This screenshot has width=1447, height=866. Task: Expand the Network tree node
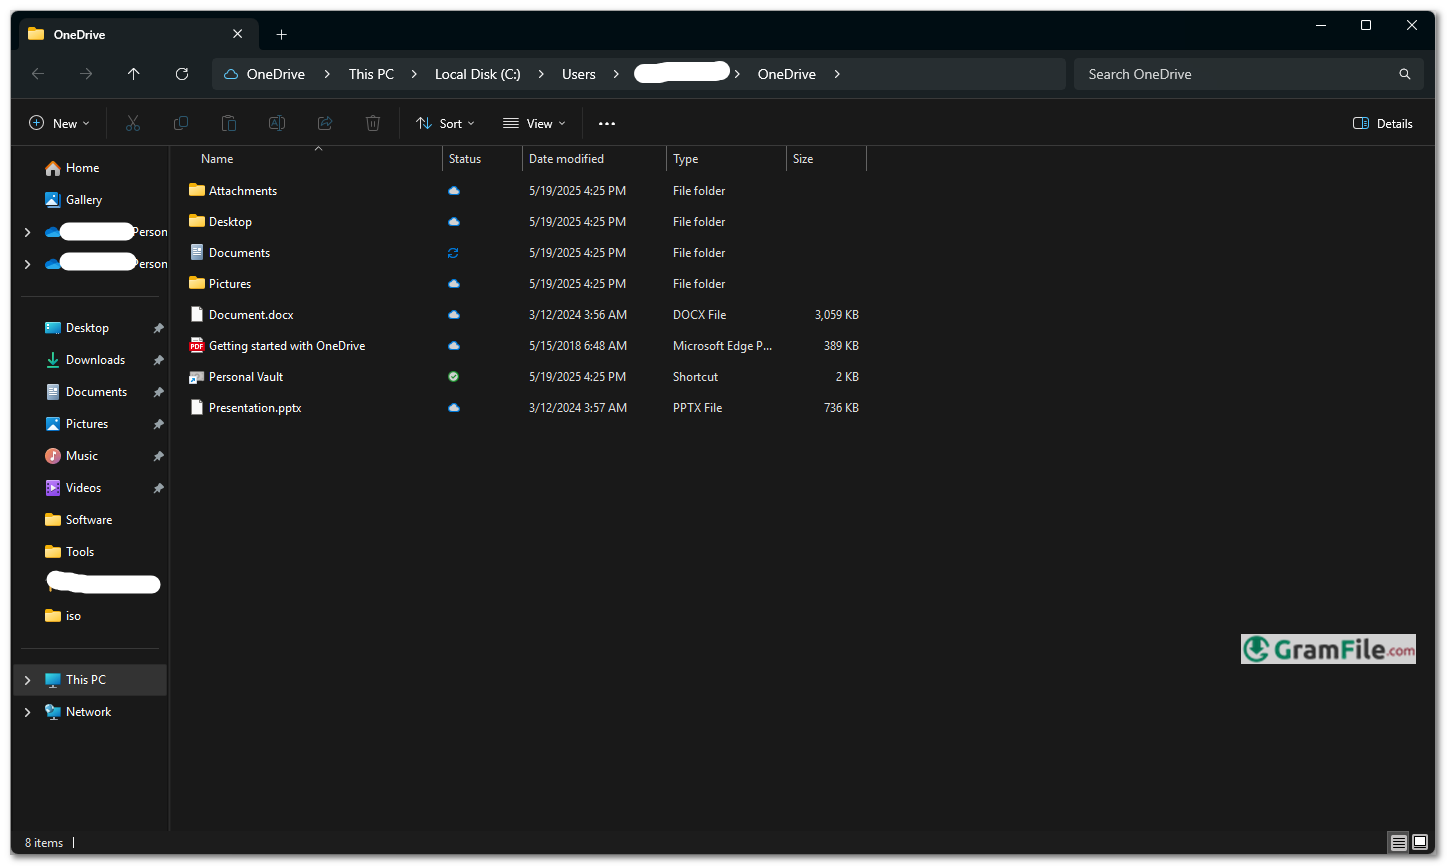click(27, 712)
